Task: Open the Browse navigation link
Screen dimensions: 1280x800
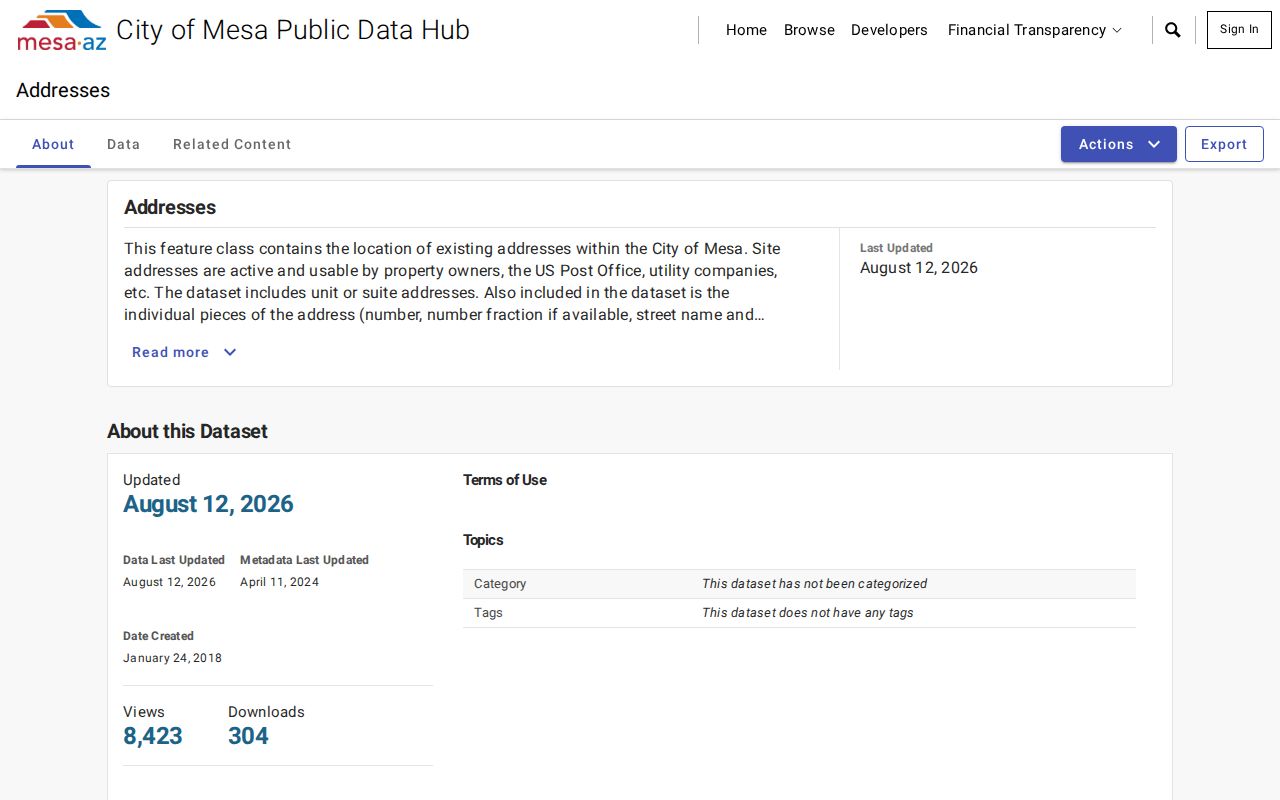Action: pyautogui.click(x=809, y=30)
